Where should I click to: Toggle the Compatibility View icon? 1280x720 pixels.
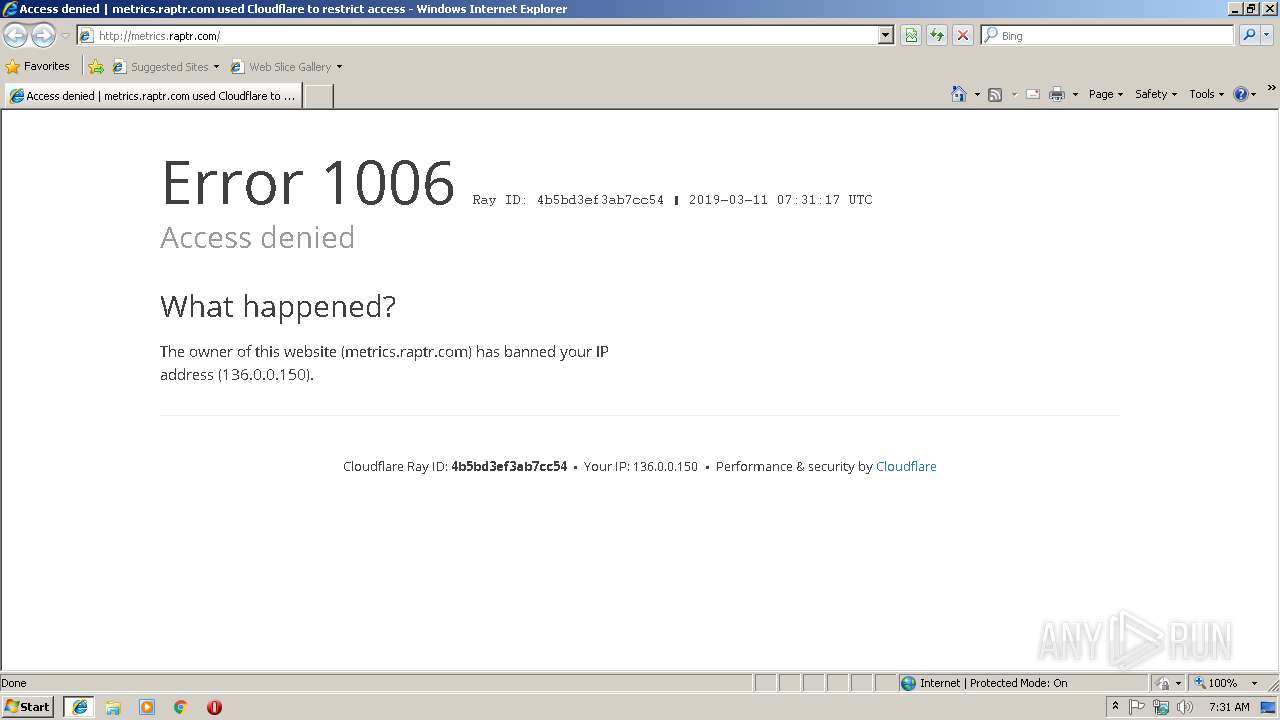(x=911, y=36)
